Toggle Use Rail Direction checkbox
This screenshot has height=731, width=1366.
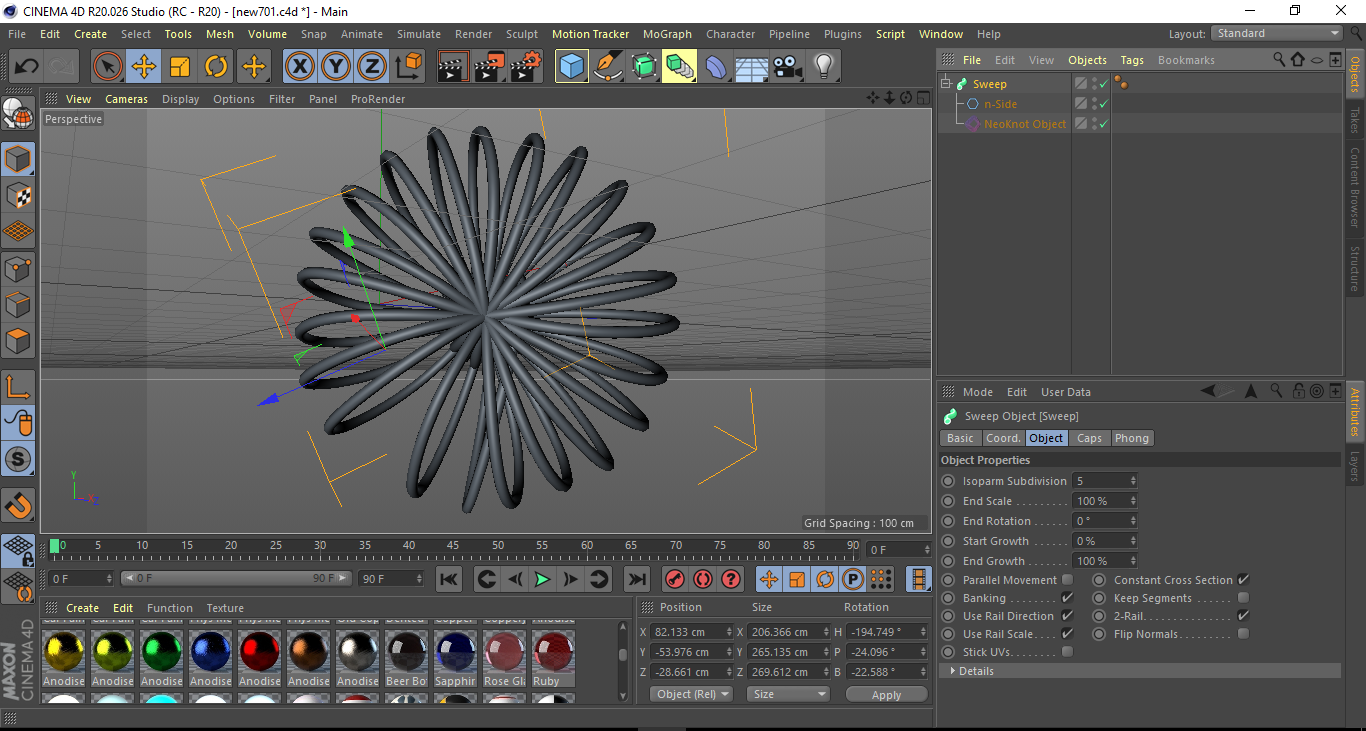[1067, 616]
